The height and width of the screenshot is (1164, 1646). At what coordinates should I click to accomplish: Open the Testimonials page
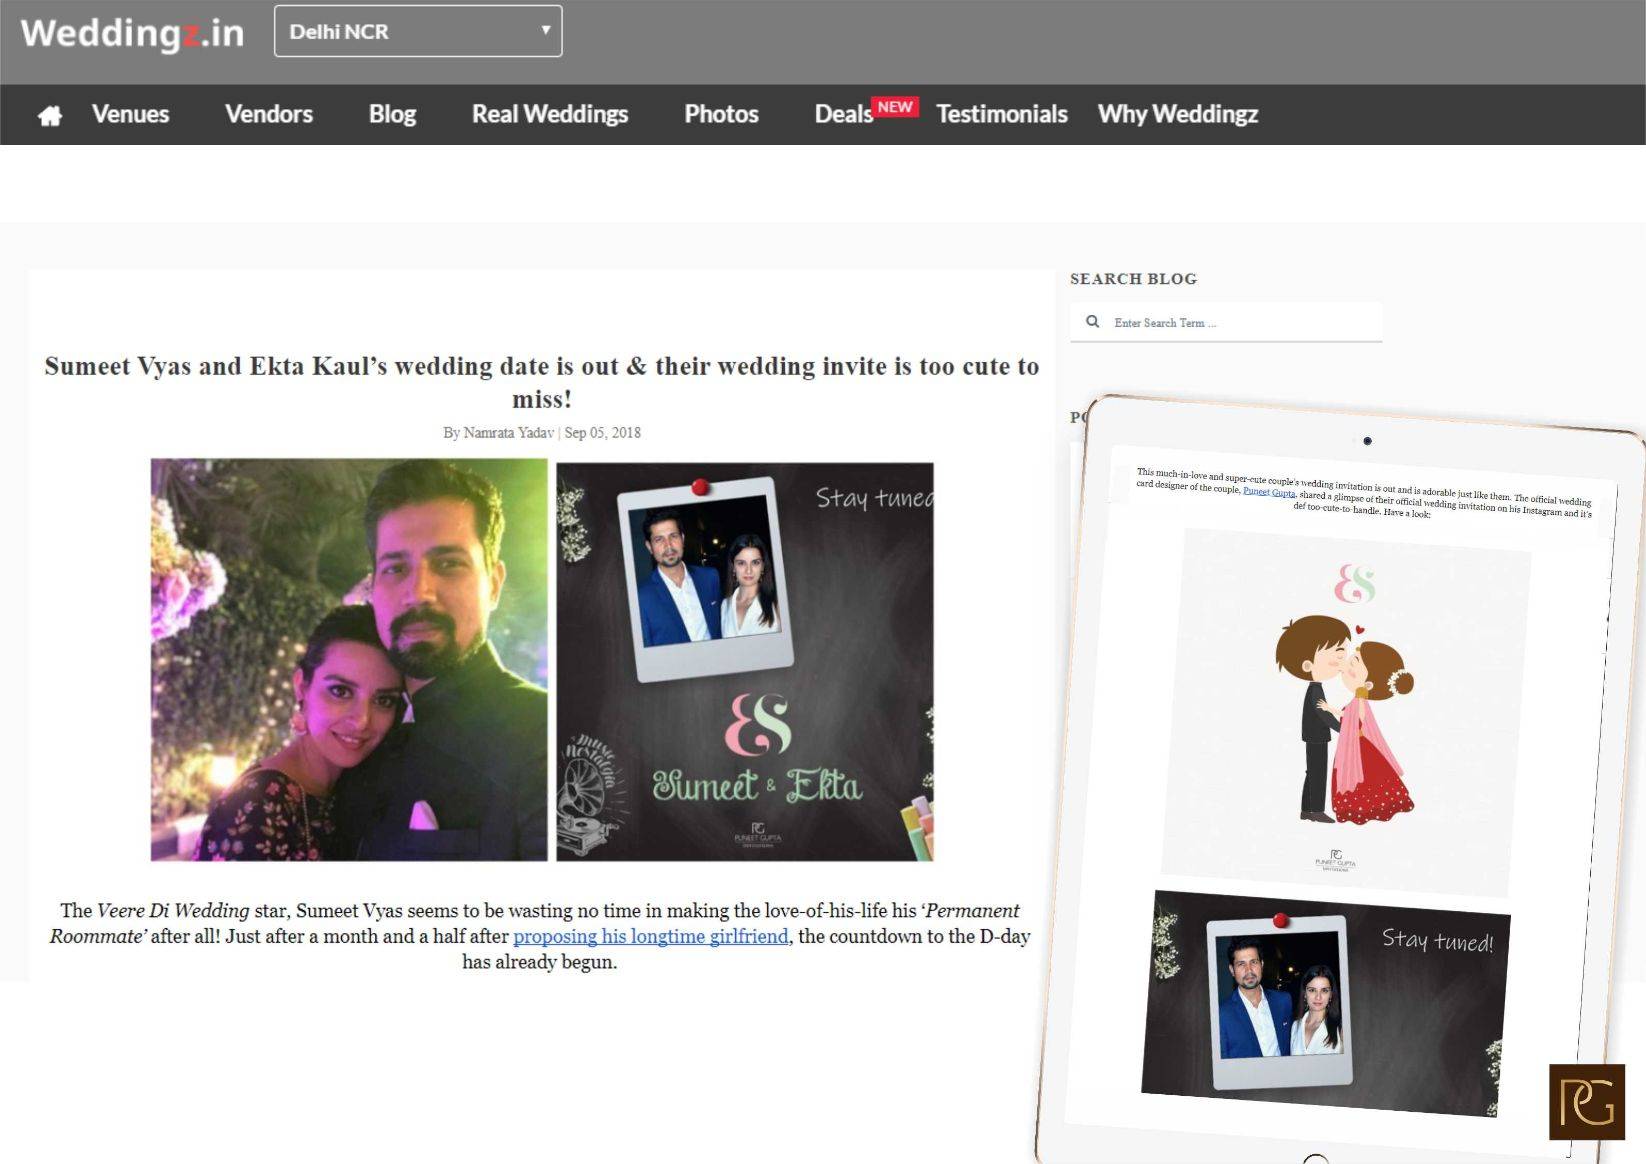[x=1001, y=115]
